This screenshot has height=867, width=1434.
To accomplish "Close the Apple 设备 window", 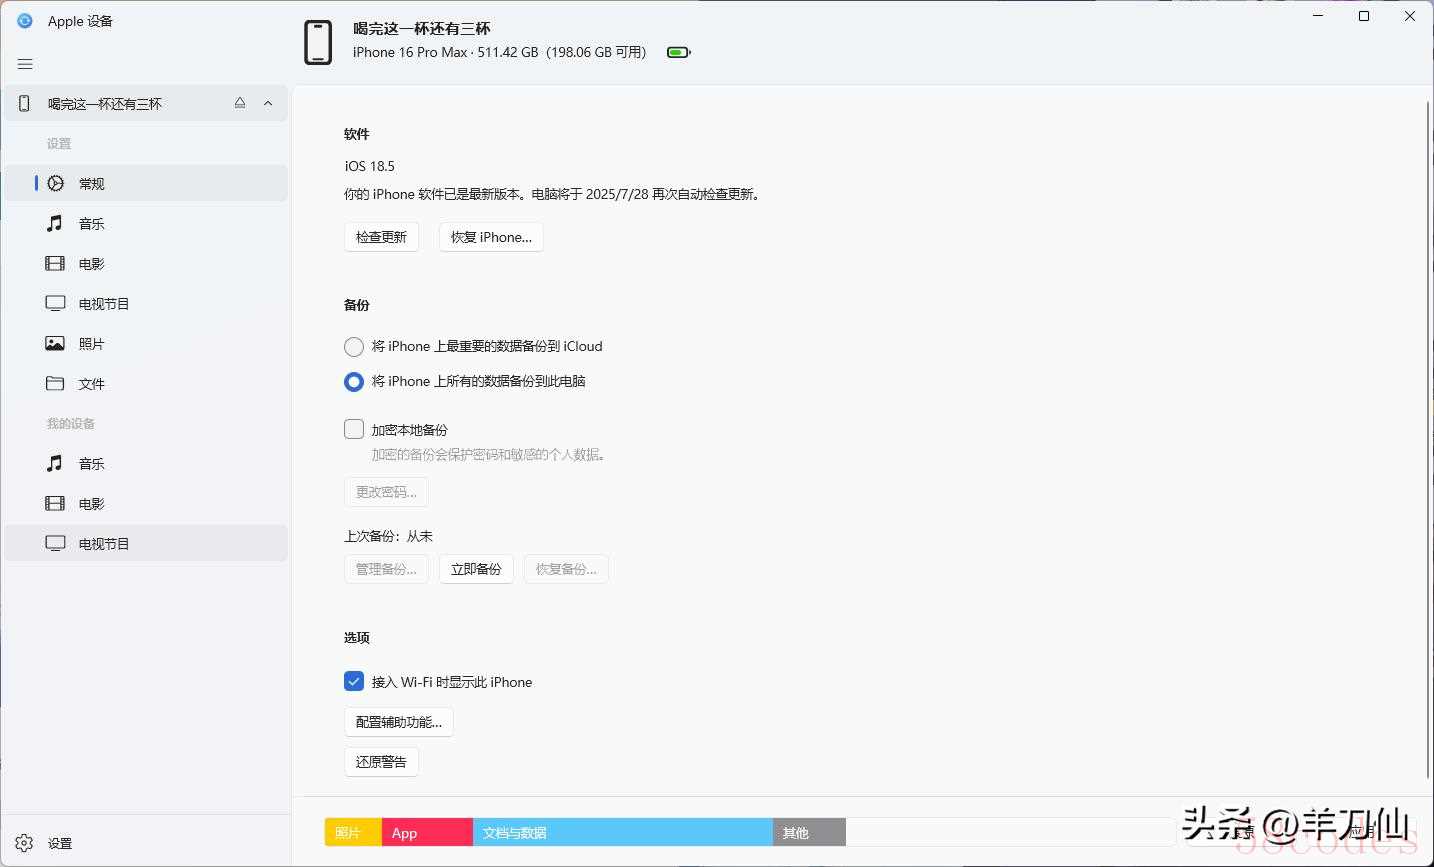I will coord(1410,16).
